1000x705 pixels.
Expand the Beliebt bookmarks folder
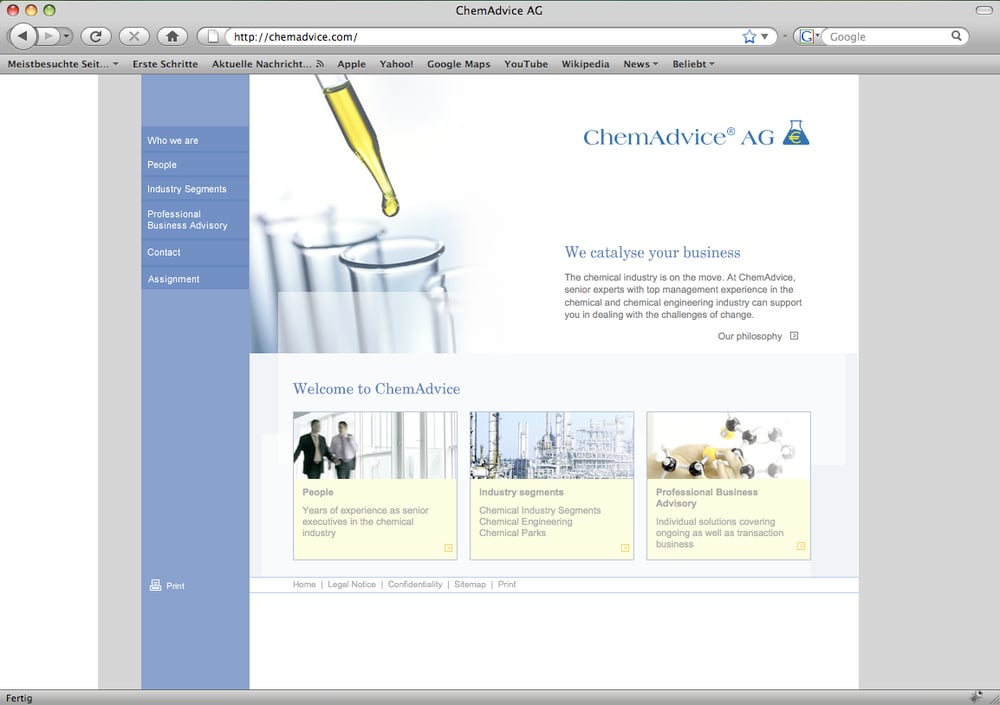pyautogui.click(x=693, y=64)
